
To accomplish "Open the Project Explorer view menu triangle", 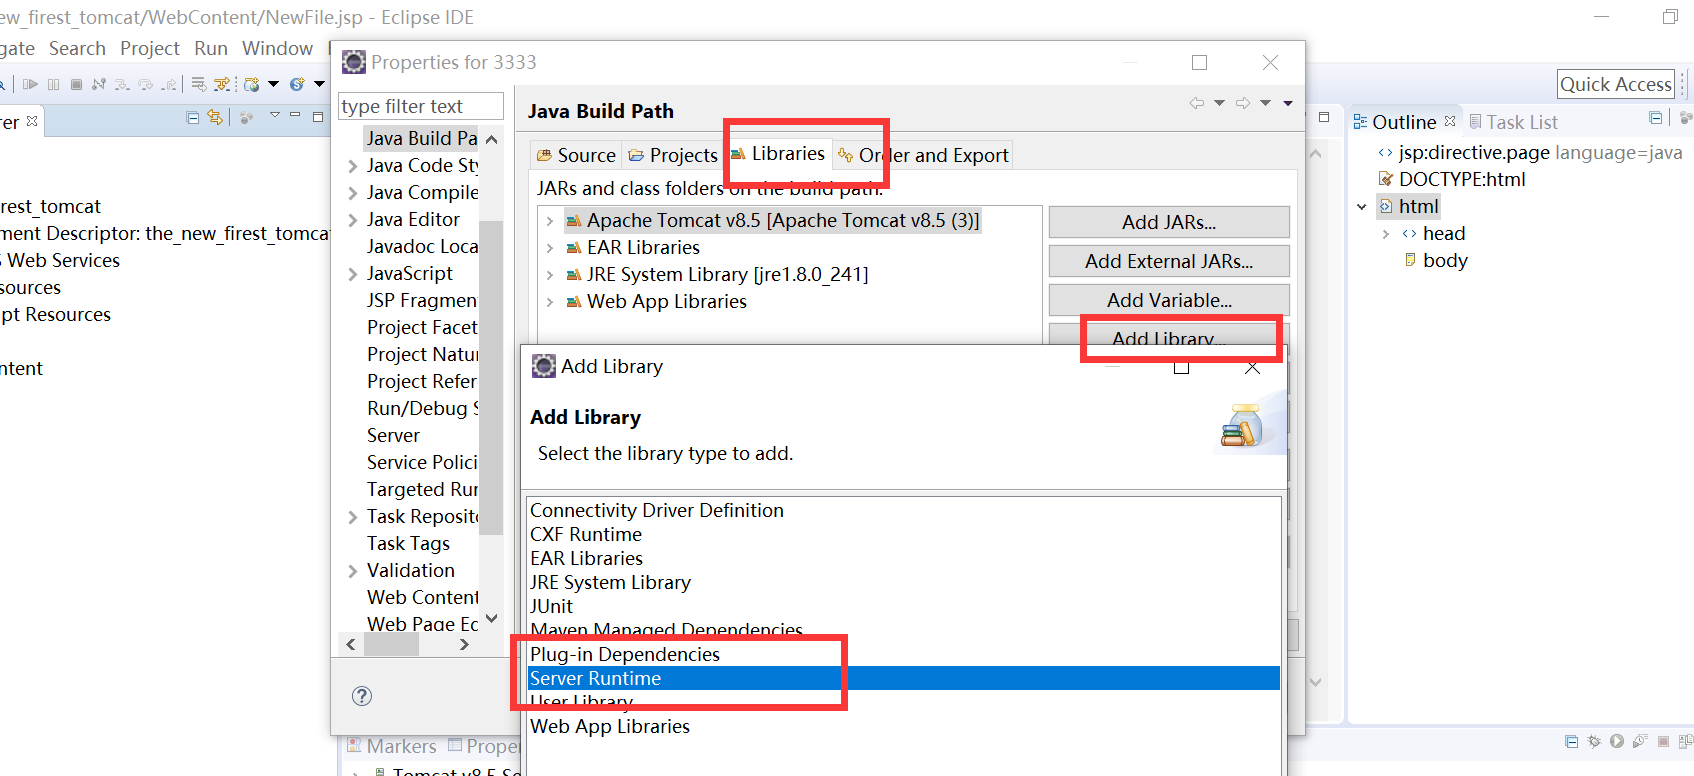I will [x=275, y=116].
